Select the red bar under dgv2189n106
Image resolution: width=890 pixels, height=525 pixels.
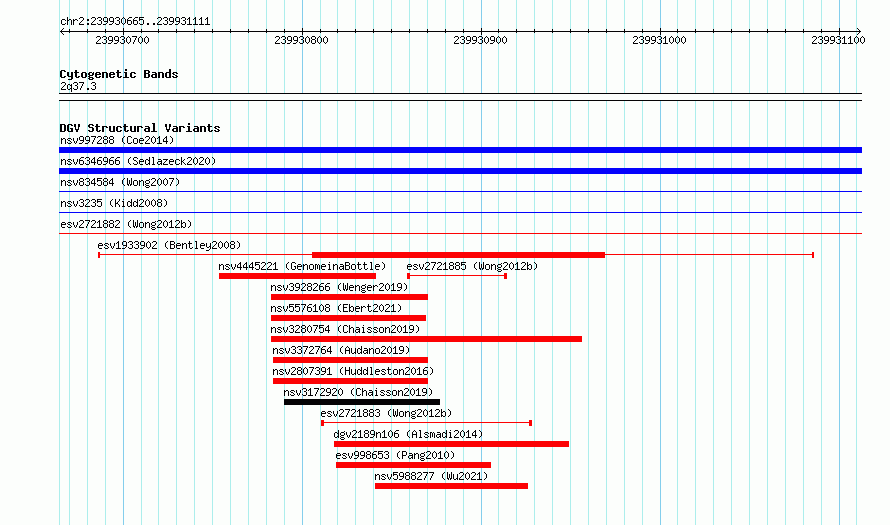pyautogui.click(x=451, y=444)
